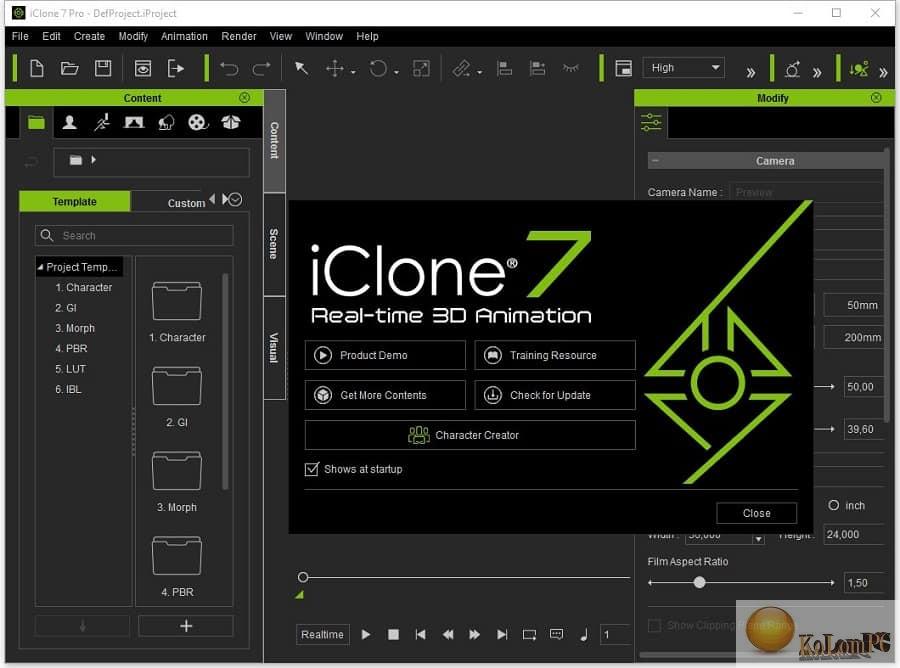
Task: Open Training Resource from welcome screen
Action: (x=555, y=355)
